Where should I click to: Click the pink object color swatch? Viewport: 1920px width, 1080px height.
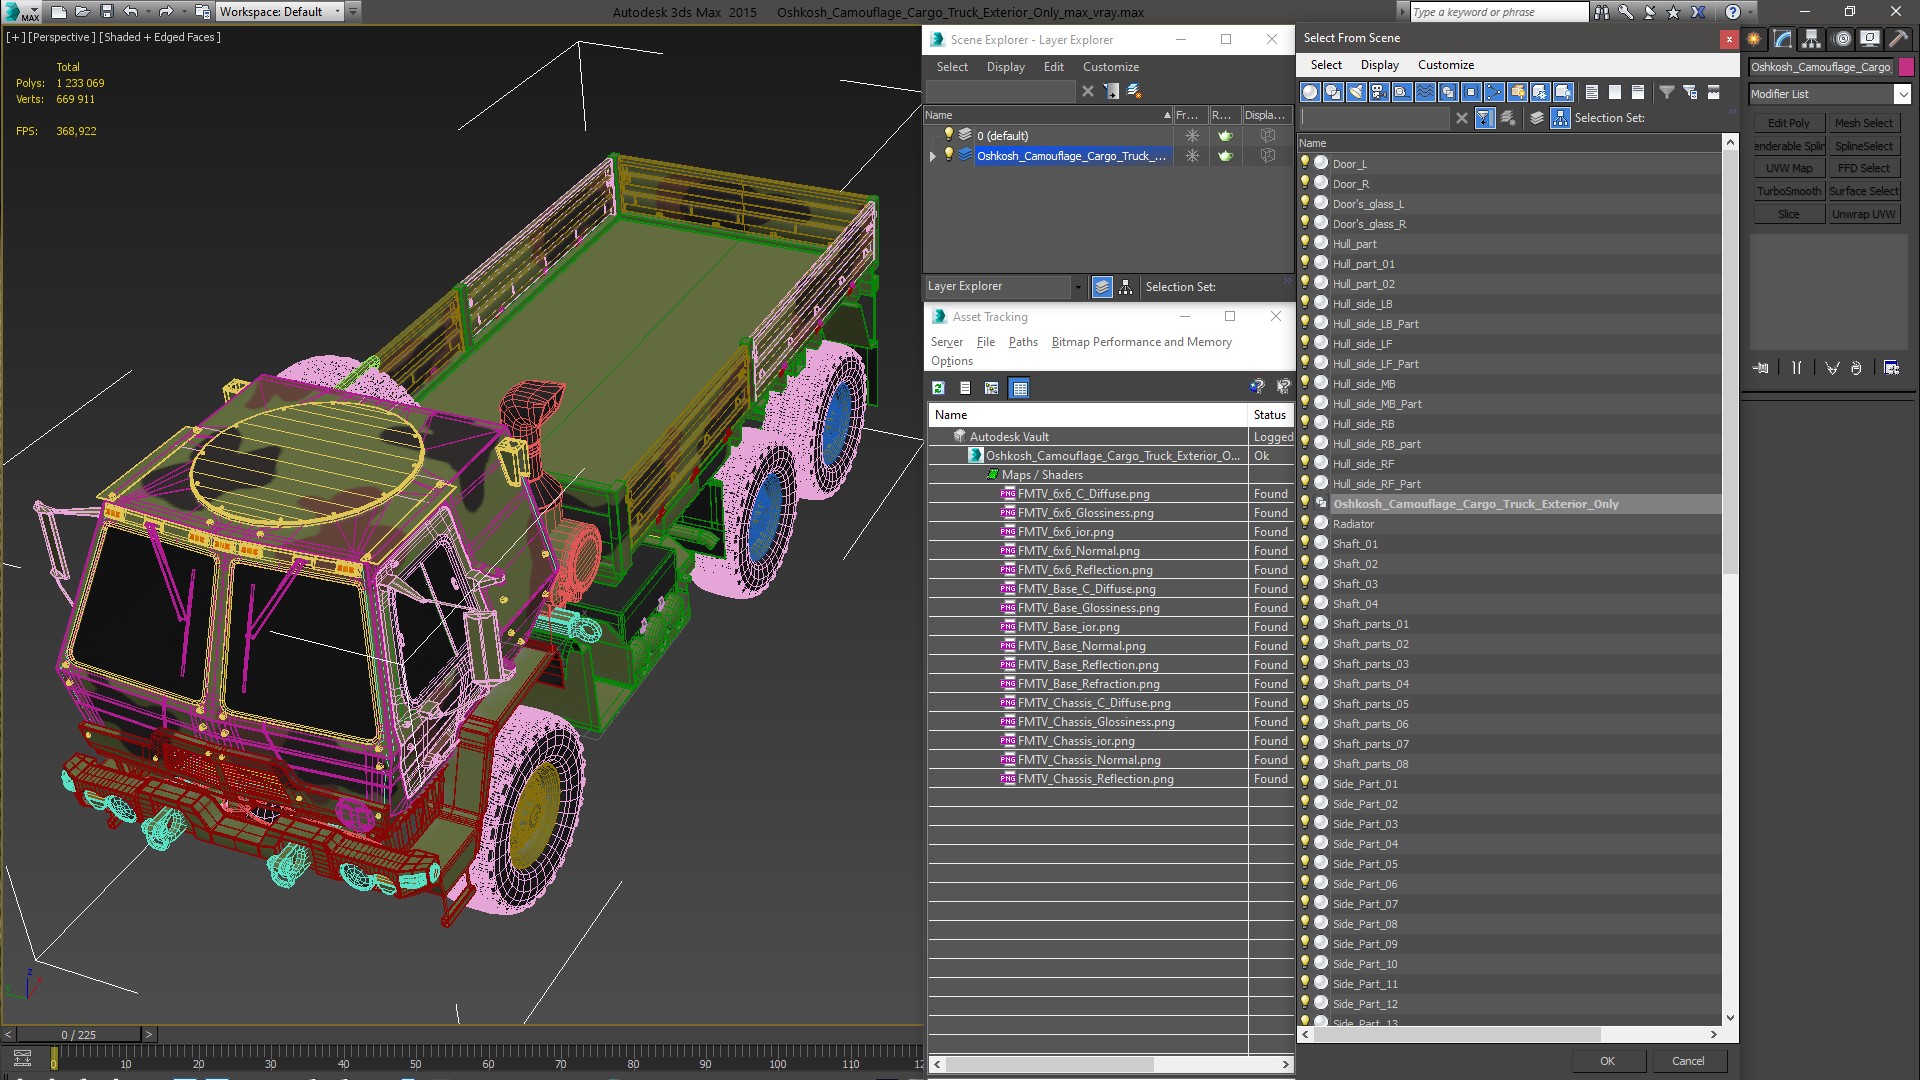(x=1906, y=67)
